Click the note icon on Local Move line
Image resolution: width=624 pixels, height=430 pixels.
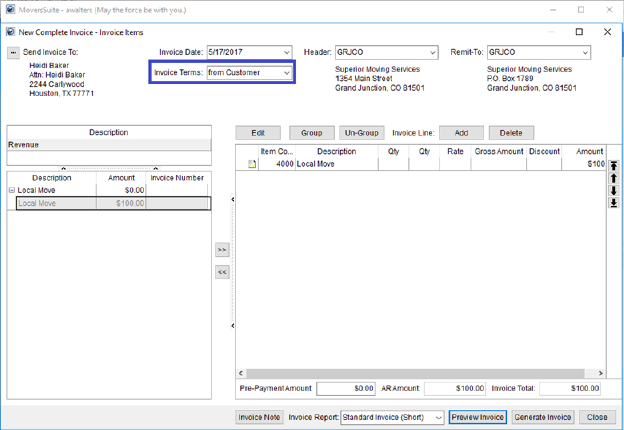click(x=253, y=164)
